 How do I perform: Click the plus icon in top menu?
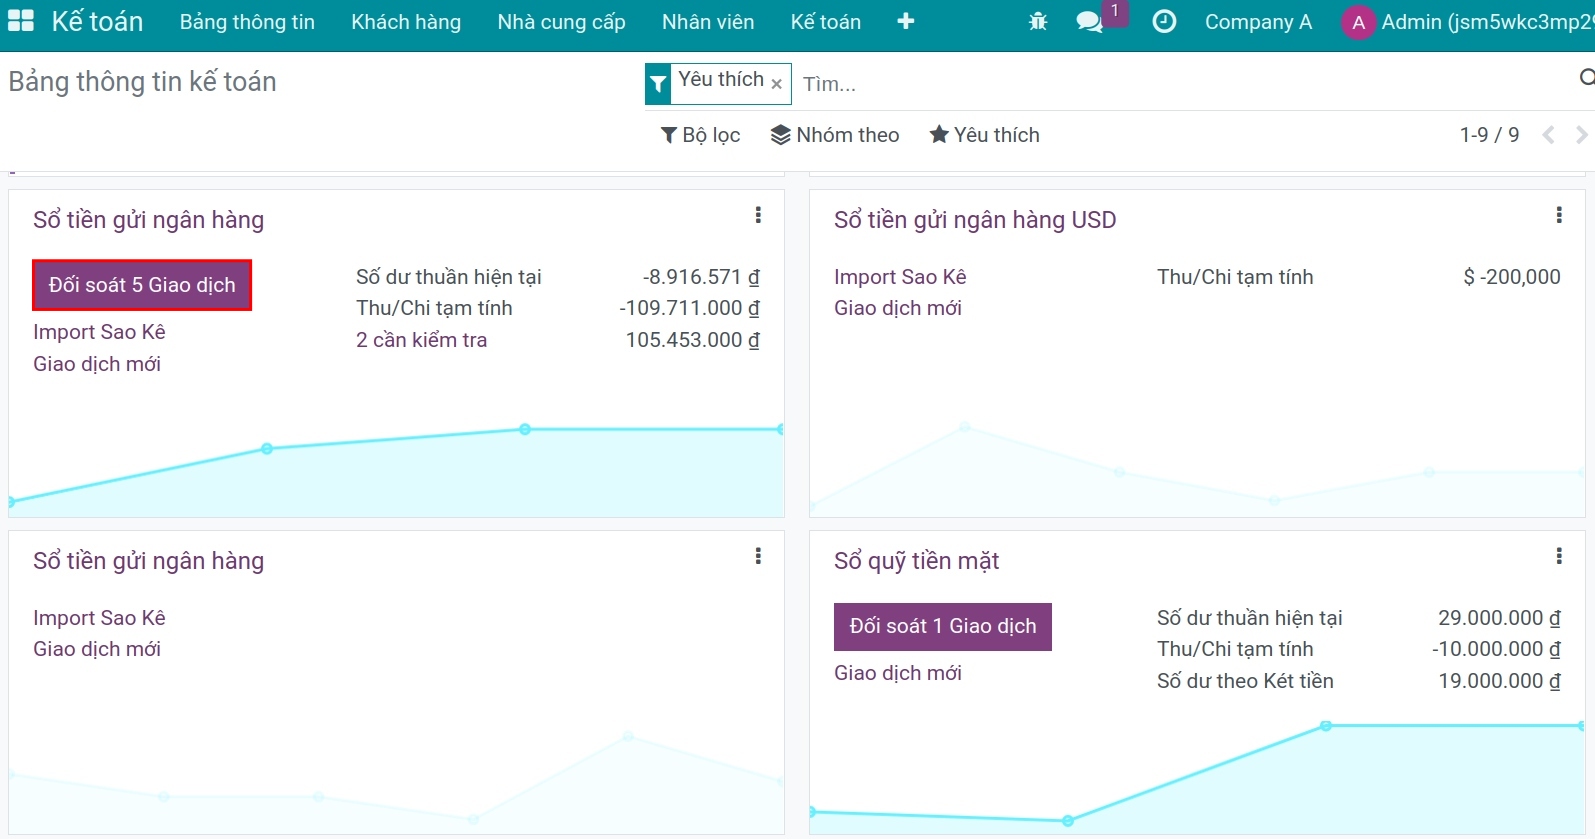tap(905, 21)
